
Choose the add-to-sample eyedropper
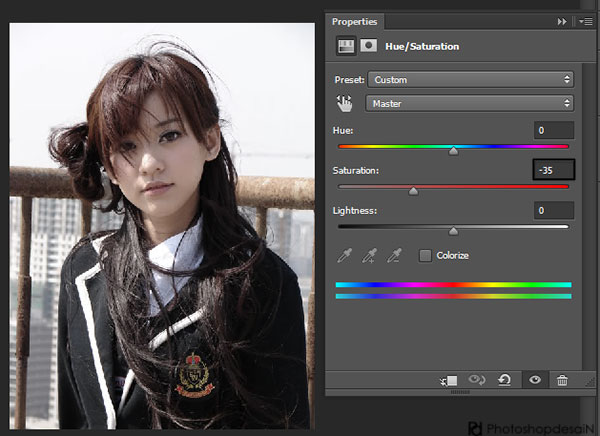pyautogui.click(x=369, y=256)
